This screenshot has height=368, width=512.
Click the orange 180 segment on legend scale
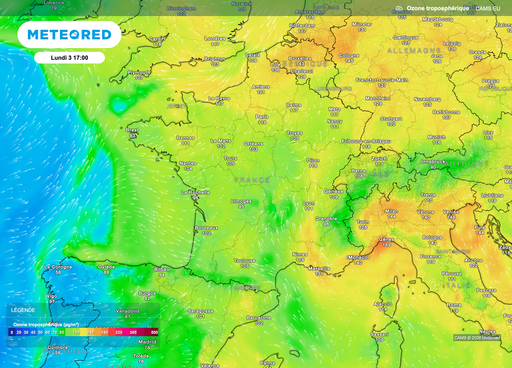click(x=104, y=332)
